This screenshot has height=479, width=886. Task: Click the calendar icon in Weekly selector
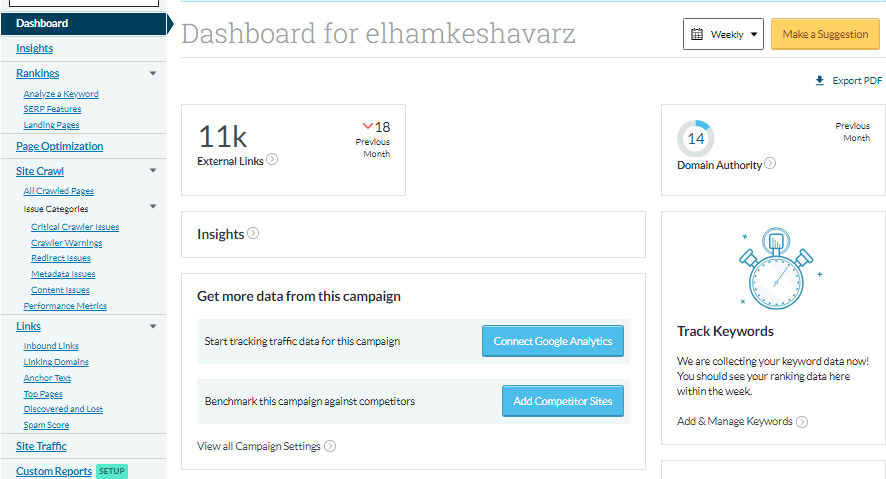pyautogui.click(x=697, y=34)
